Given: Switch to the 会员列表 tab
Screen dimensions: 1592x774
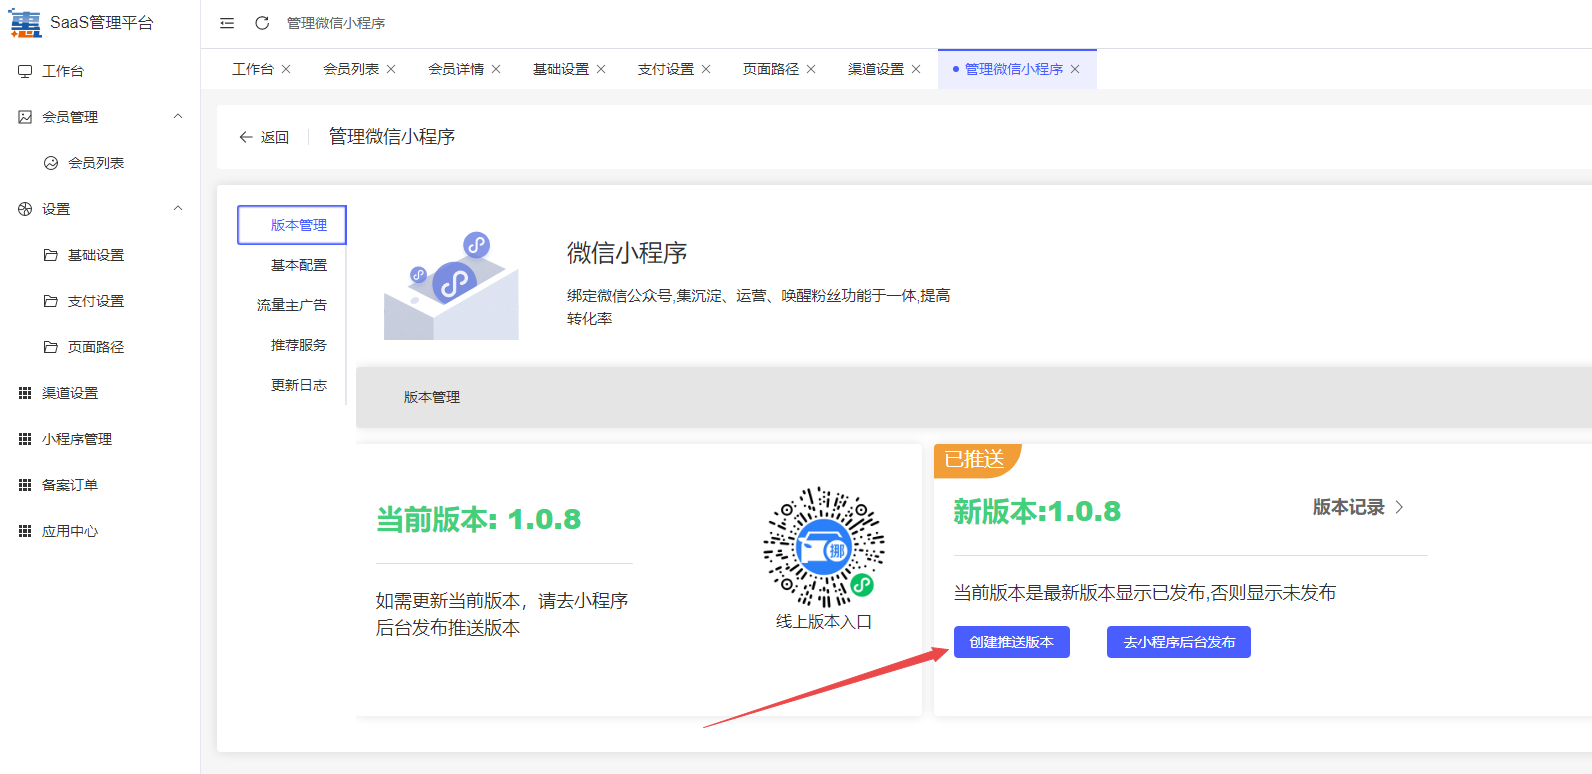Looking at the screenshot, I should (x=351, y=69).
